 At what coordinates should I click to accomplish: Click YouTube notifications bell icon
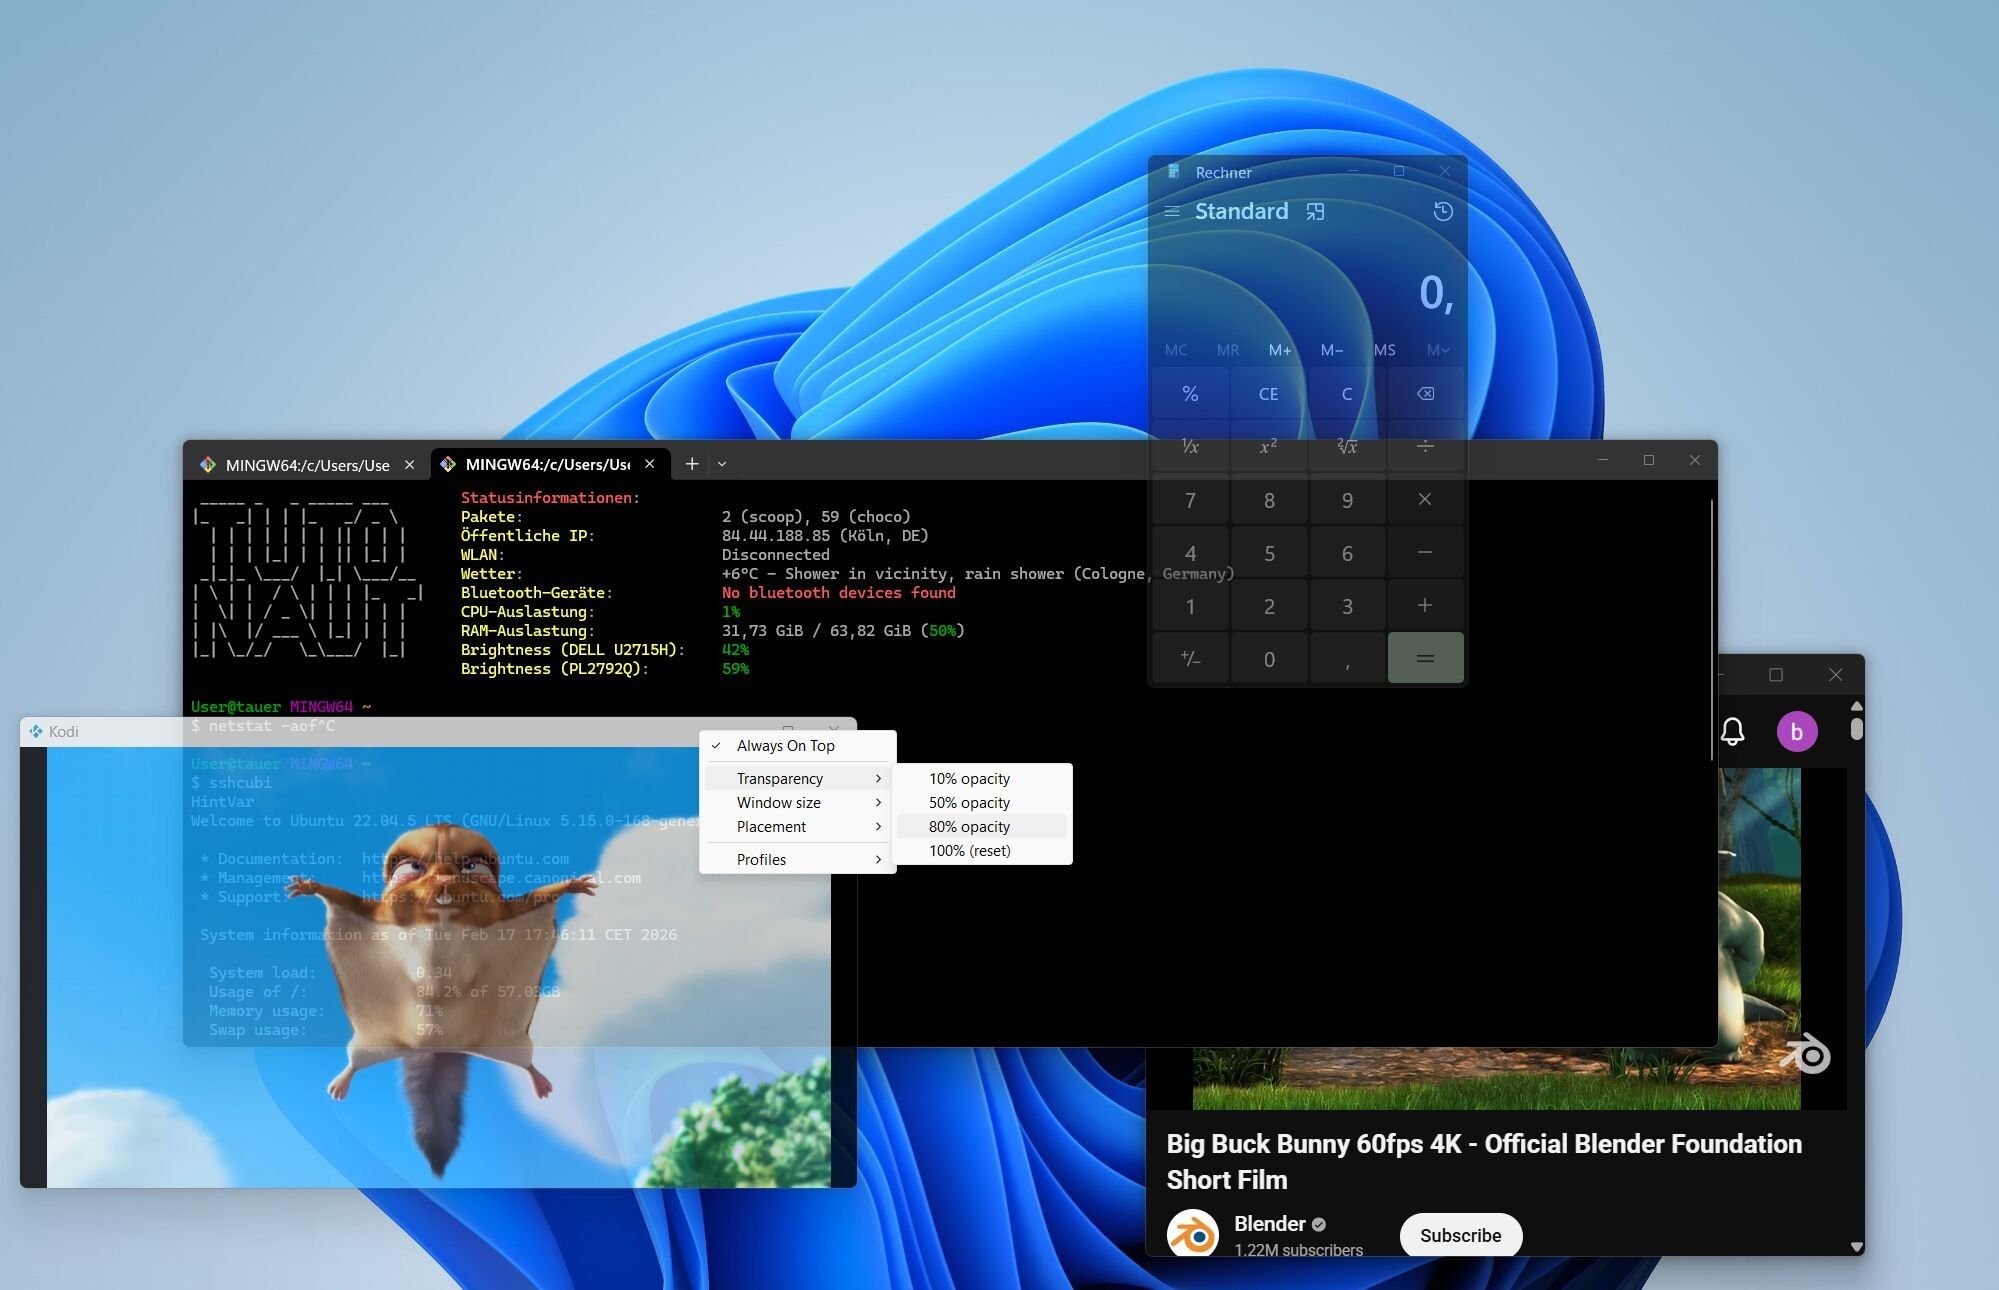[x=1732, y=731]
